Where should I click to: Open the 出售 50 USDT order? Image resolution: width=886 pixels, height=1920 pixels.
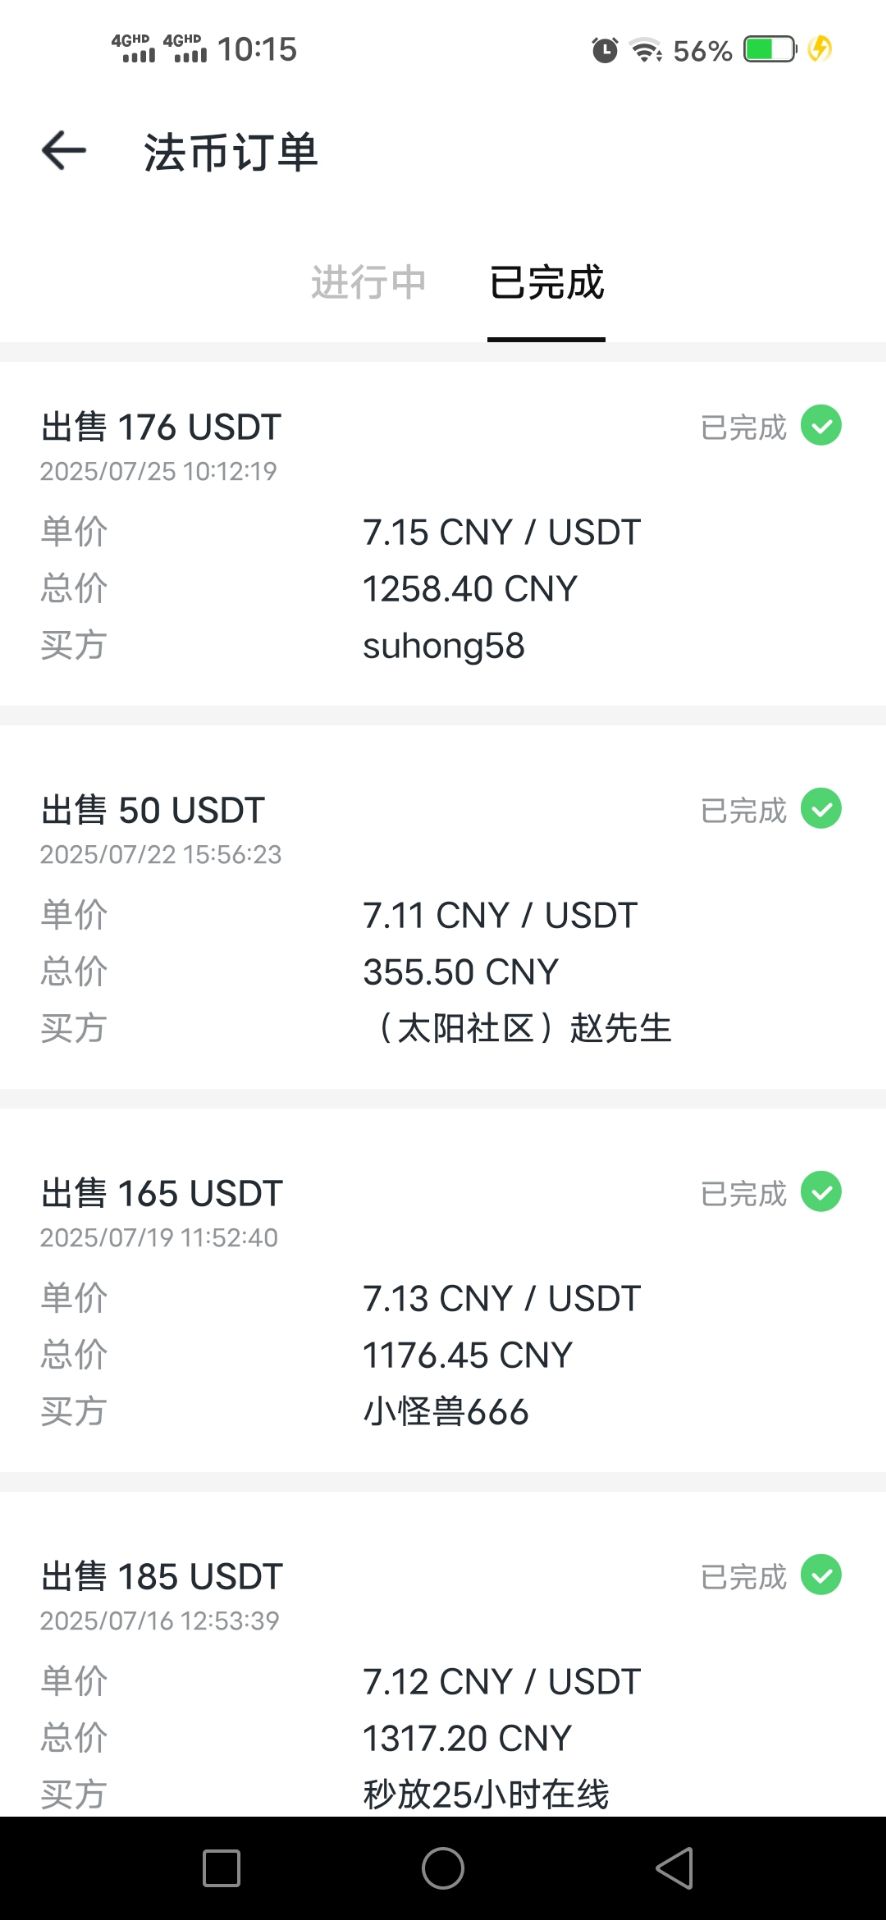tap(443, 917)
